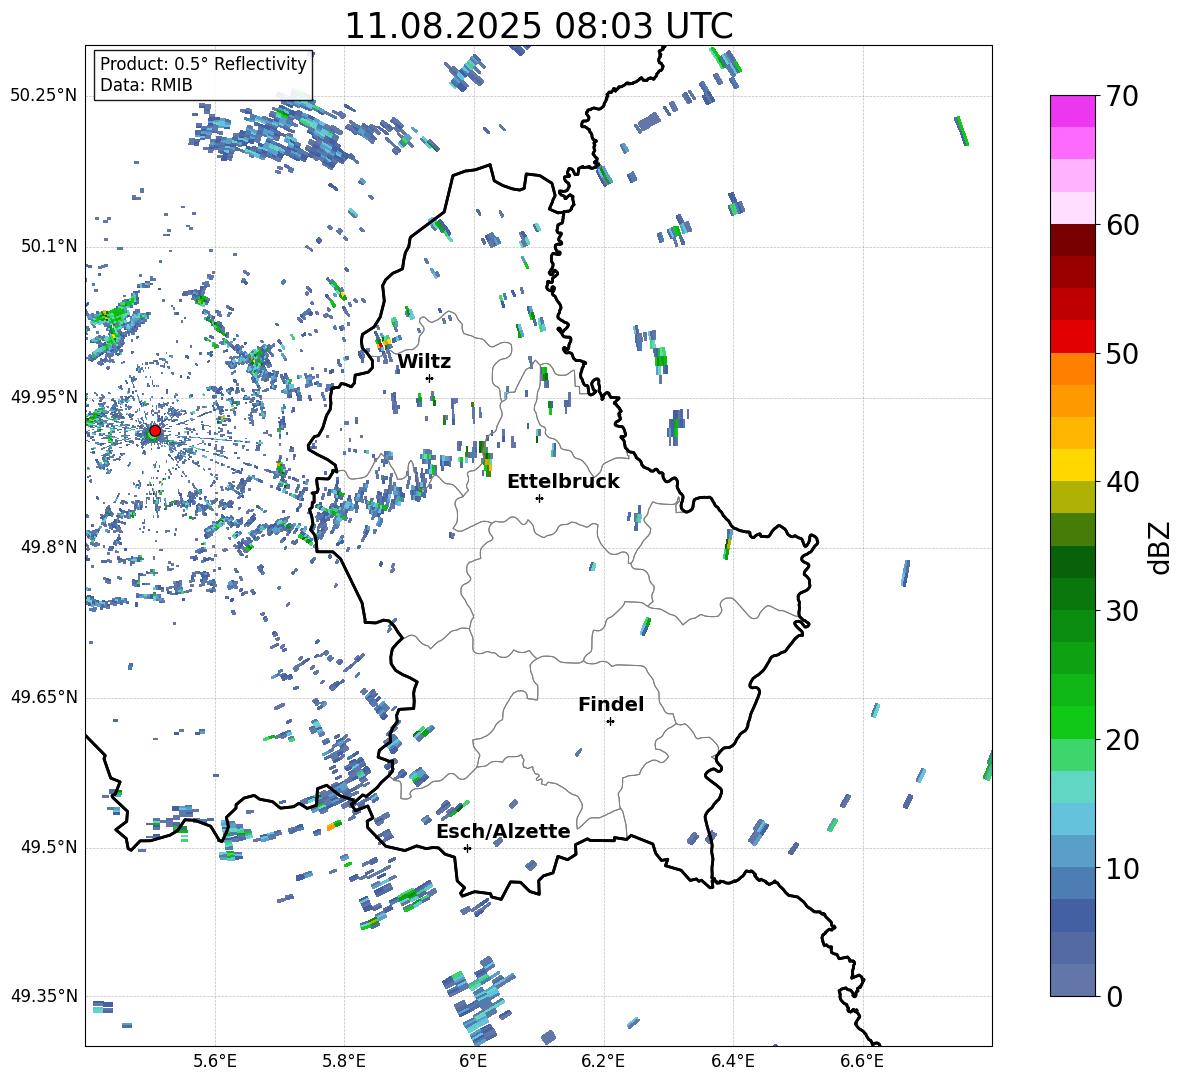Image resolution: width=1184 pixels, height=1081 pixels.
Task: Click the Data: RMIB text
Action: [x=146, y=85]
